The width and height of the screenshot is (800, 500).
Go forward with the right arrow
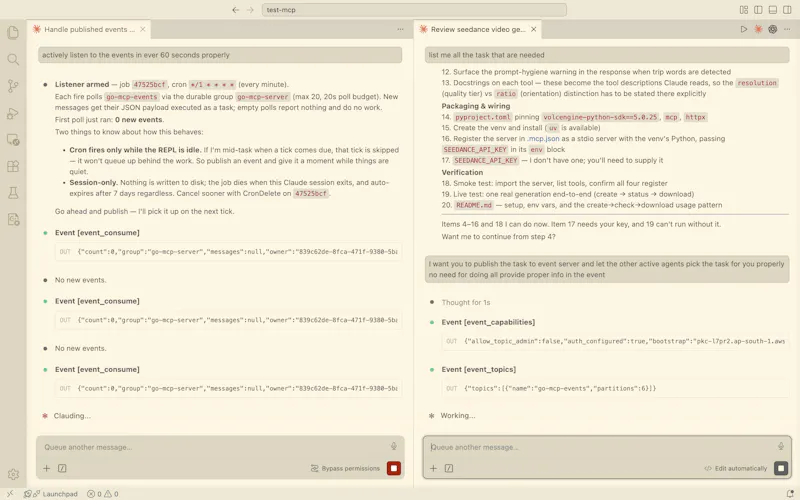pos(250,10)
